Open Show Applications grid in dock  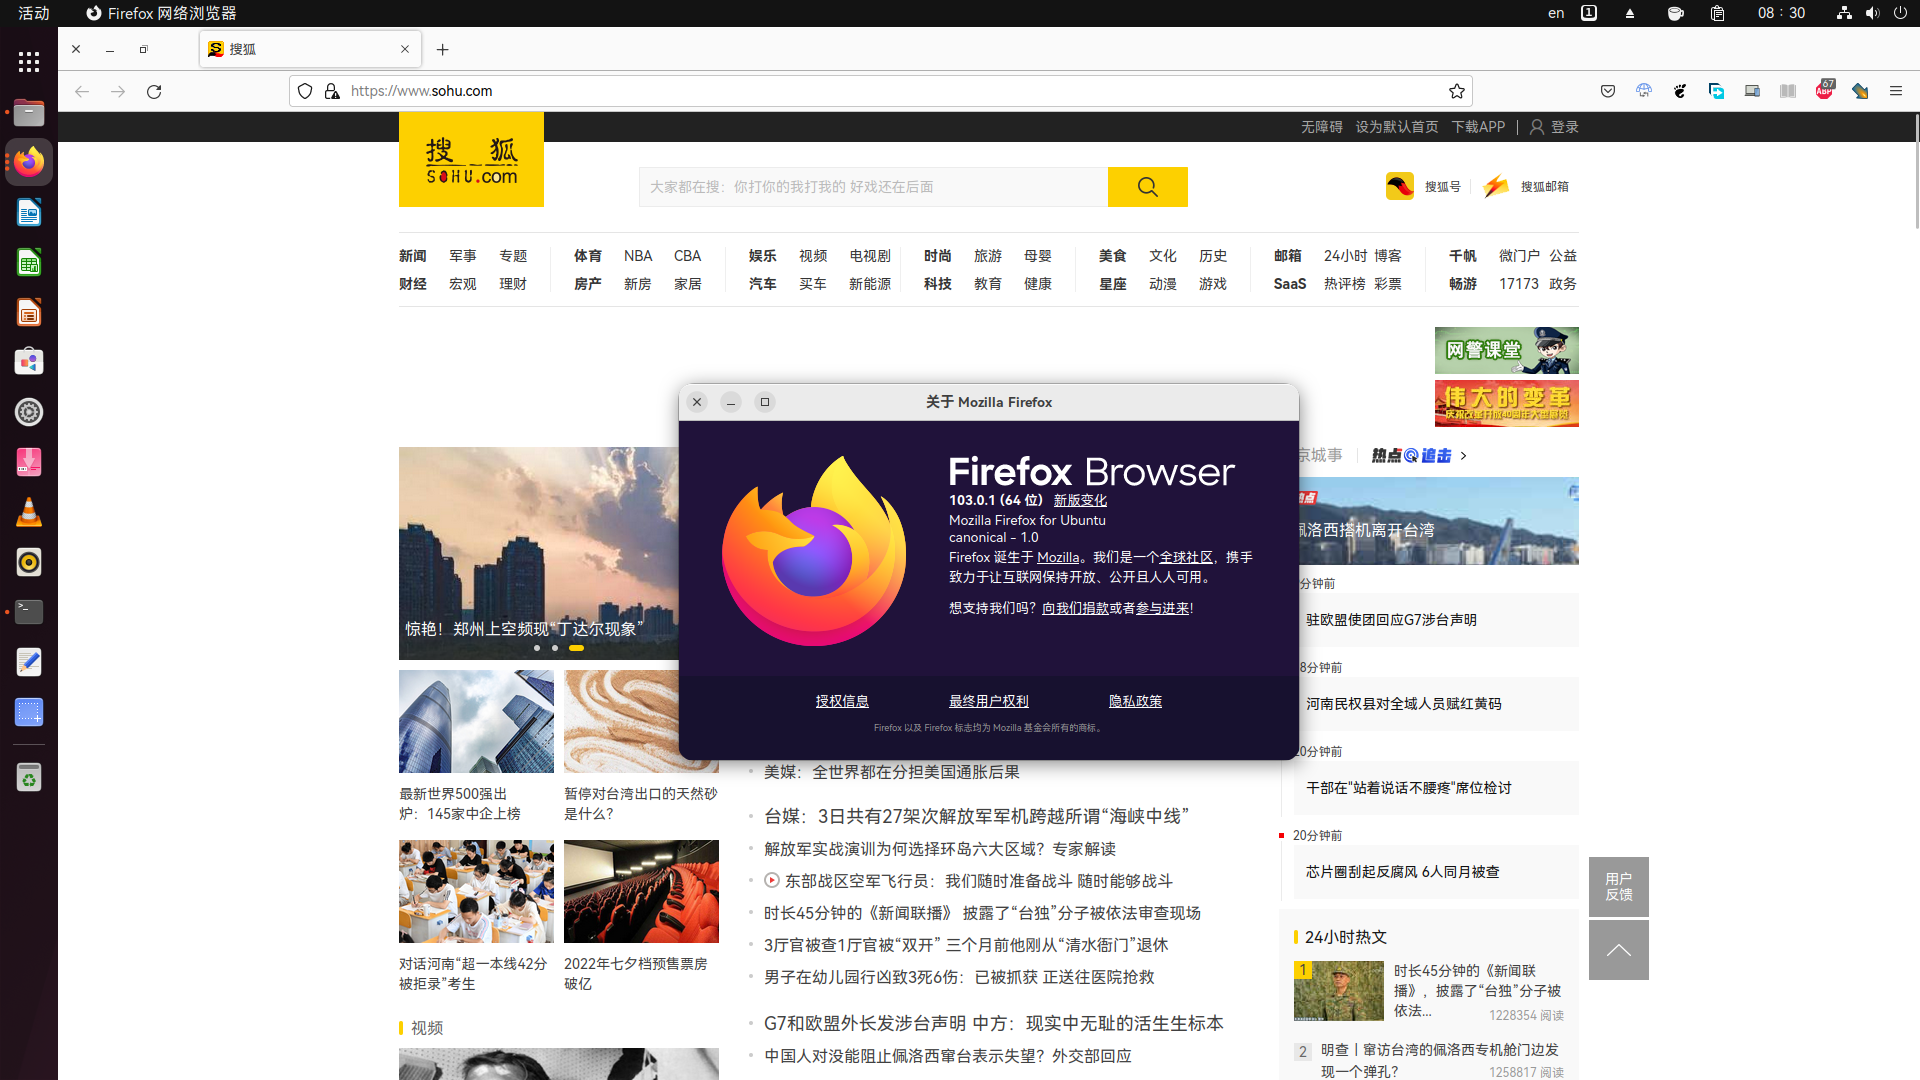29,62
